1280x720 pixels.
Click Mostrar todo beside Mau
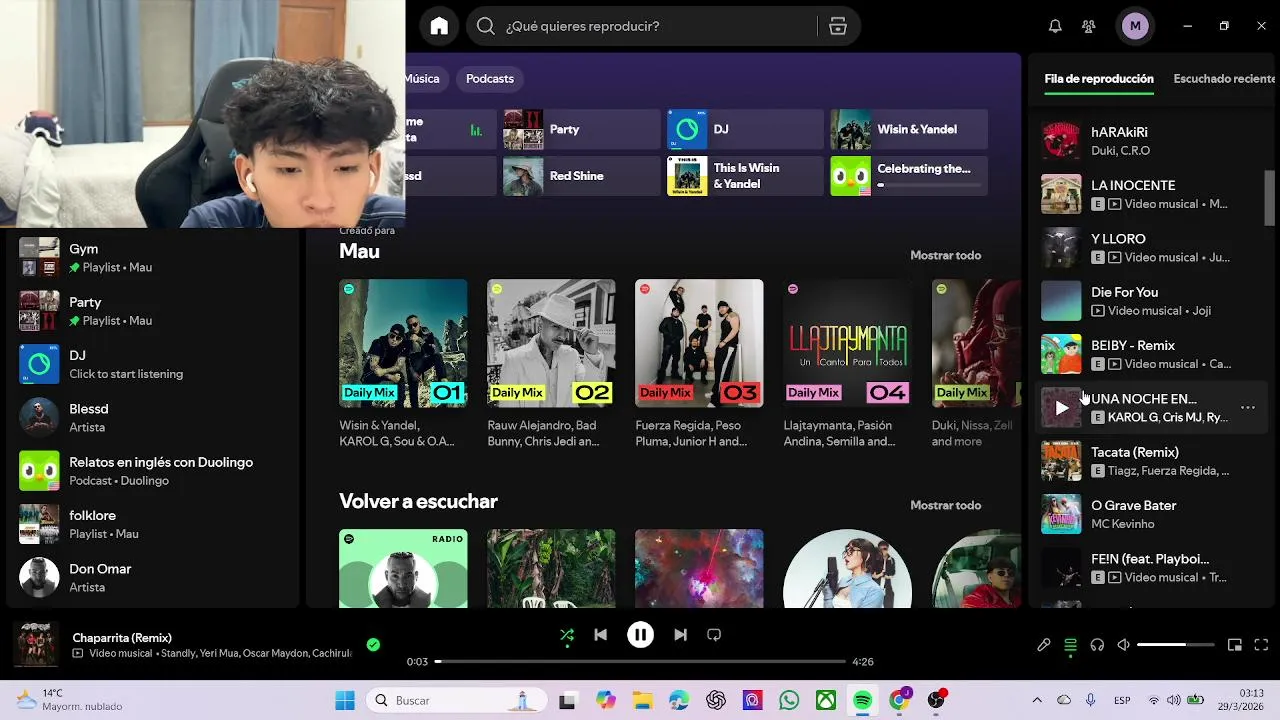945,255
